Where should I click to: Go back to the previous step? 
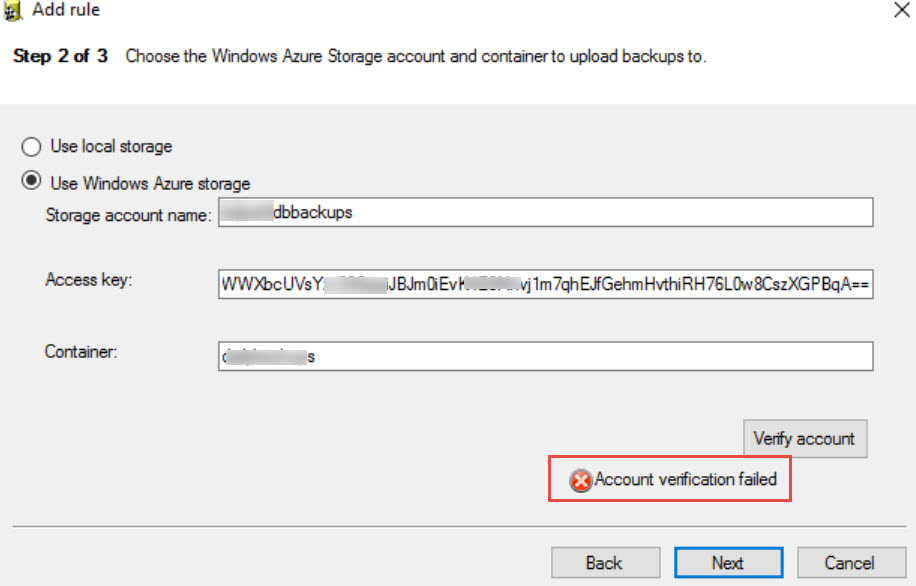[606, 563]
